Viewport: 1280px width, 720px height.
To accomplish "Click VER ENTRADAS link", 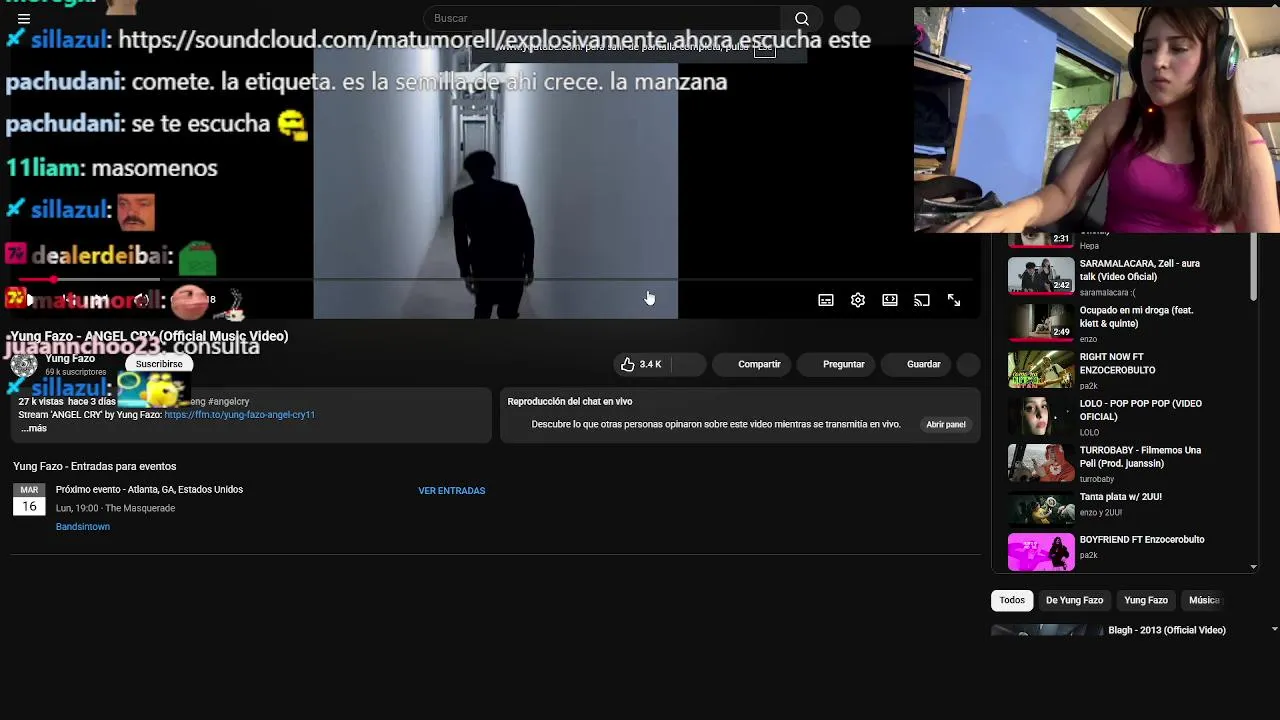I will tap(451, 491).
